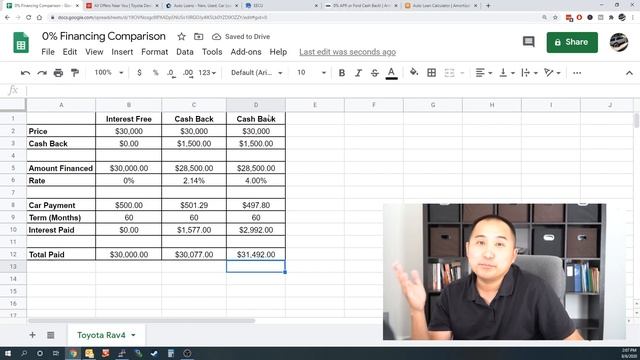This screenshot has height=360, width=640.
Task: Open the 123 number format dropdown
Action: click(207, 73)
